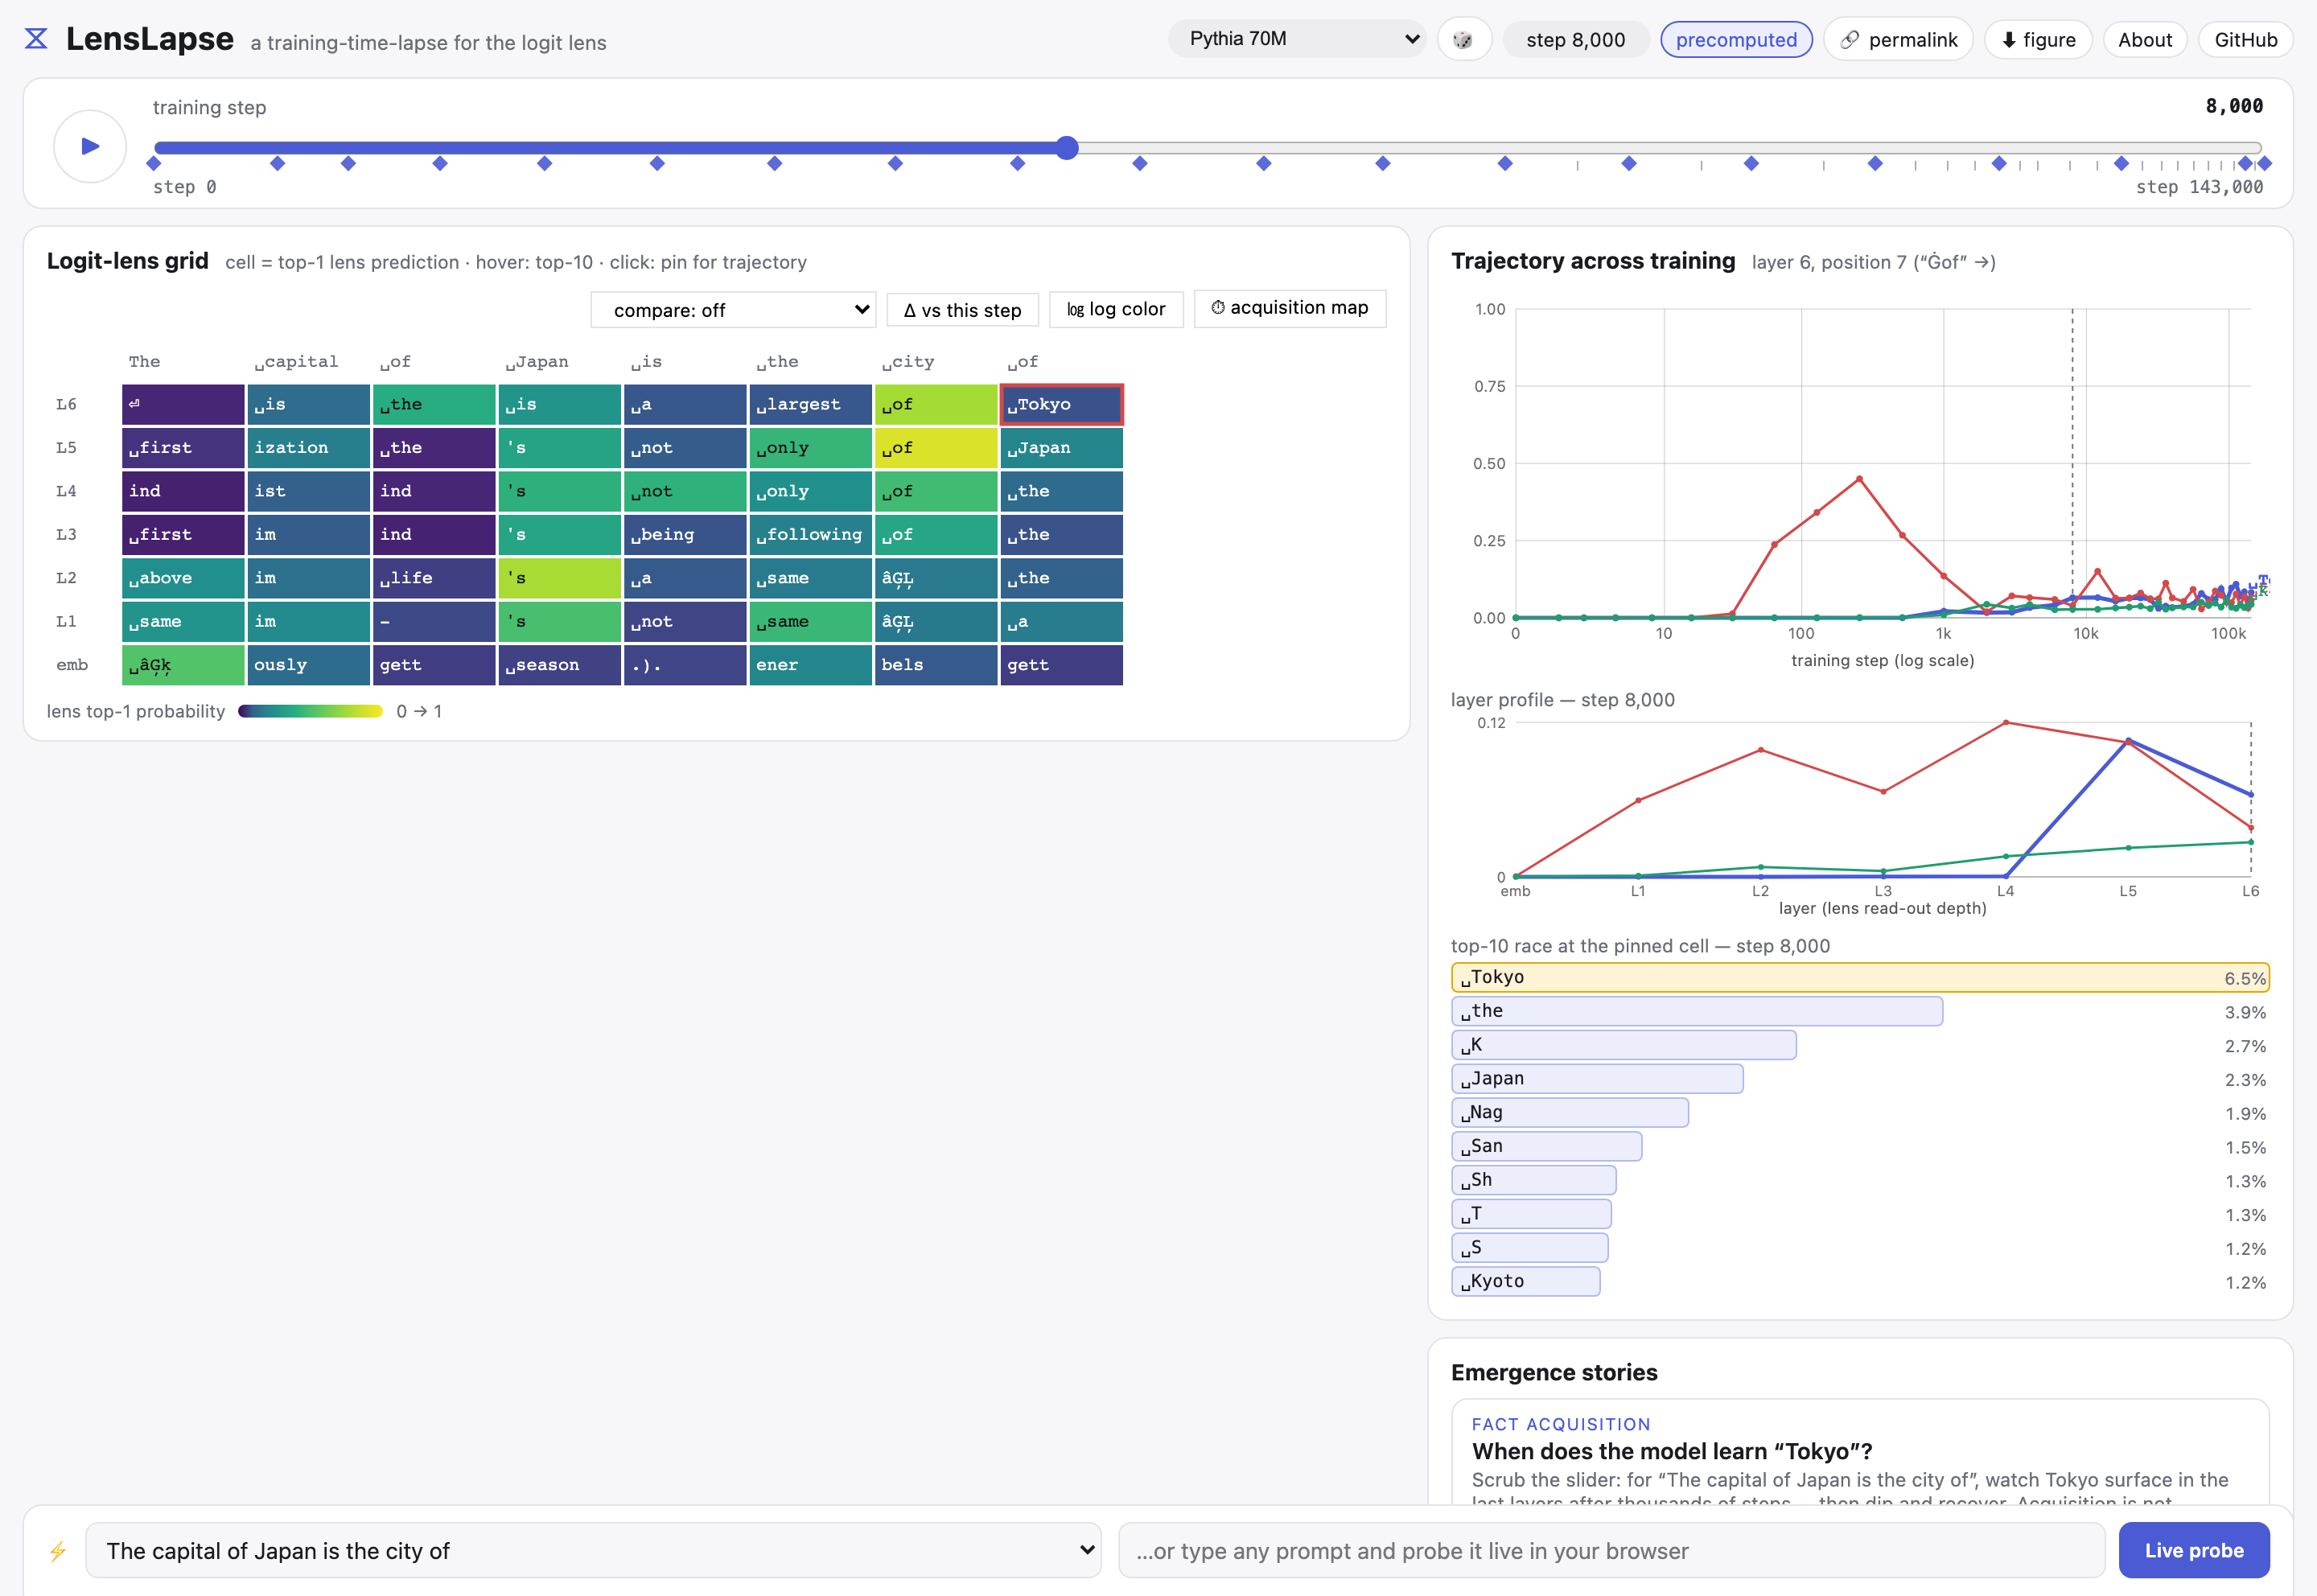
Task: Click the ␣Kyoto bar in top-10 race
Action: click(1525, 1281)
